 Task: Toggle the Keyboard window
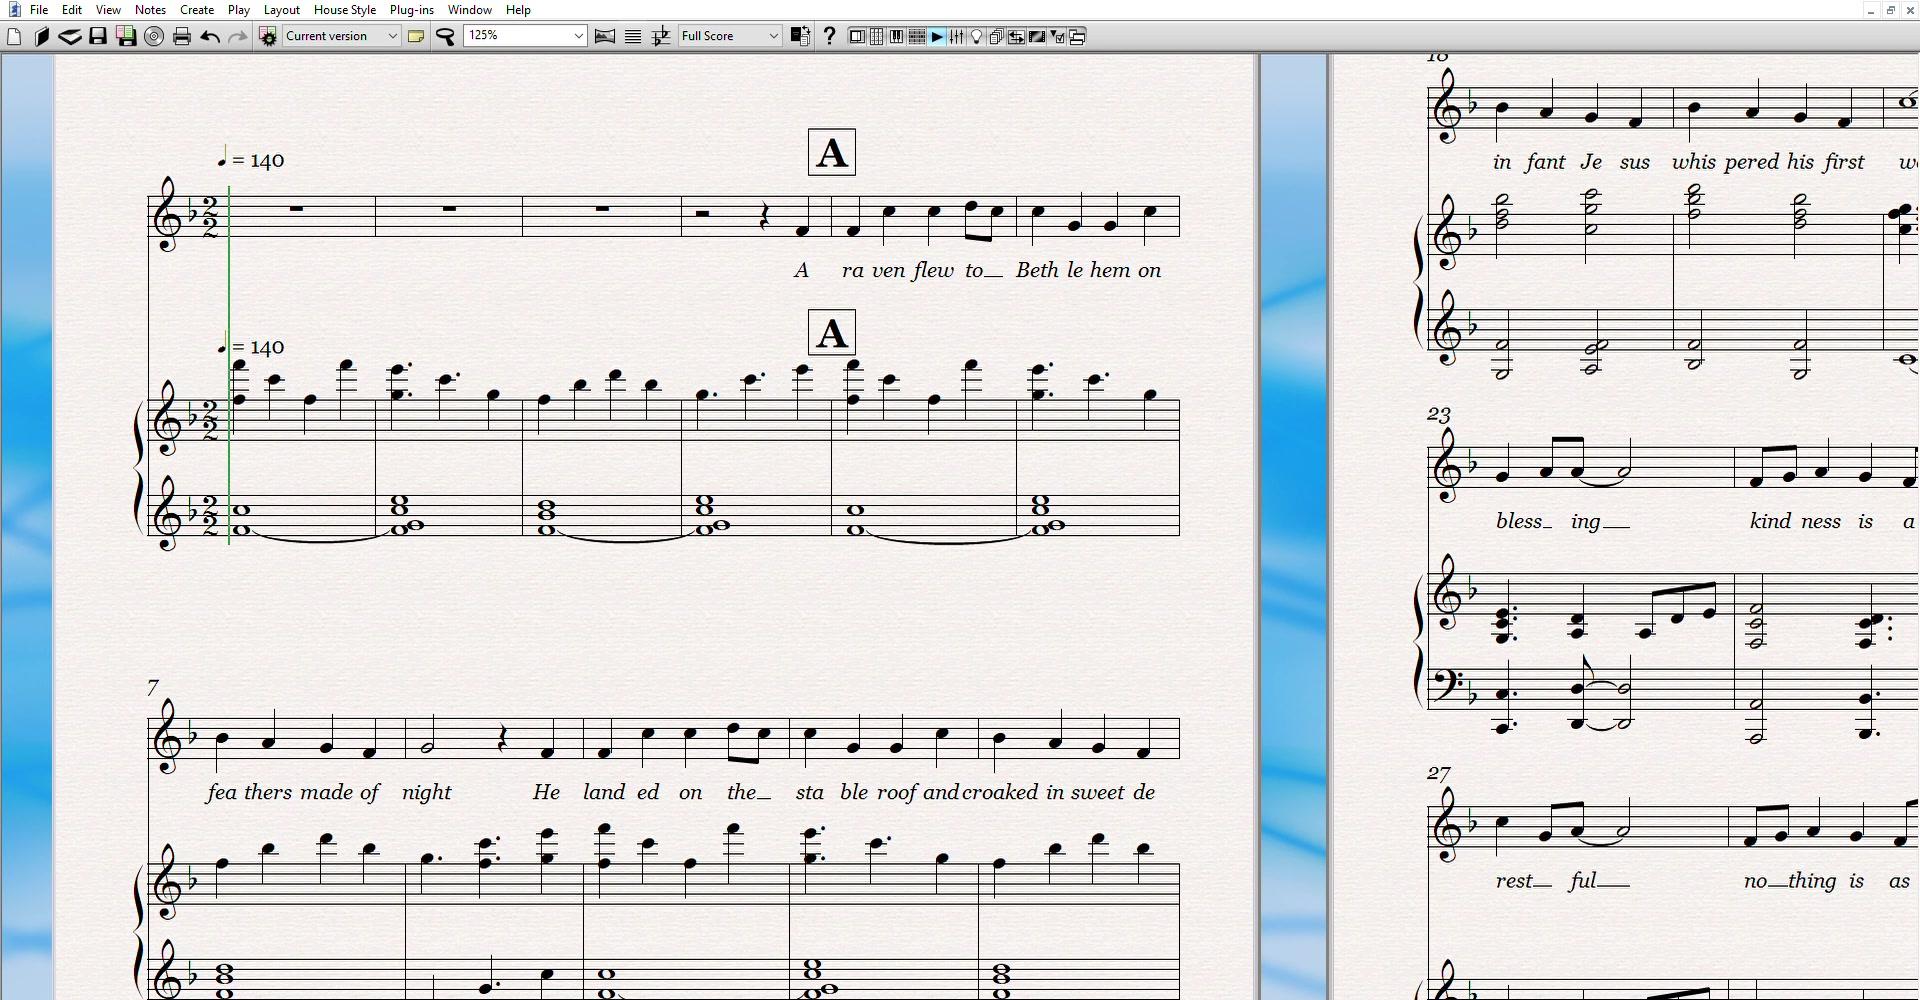pyautogui.click(x=897, y=37)
